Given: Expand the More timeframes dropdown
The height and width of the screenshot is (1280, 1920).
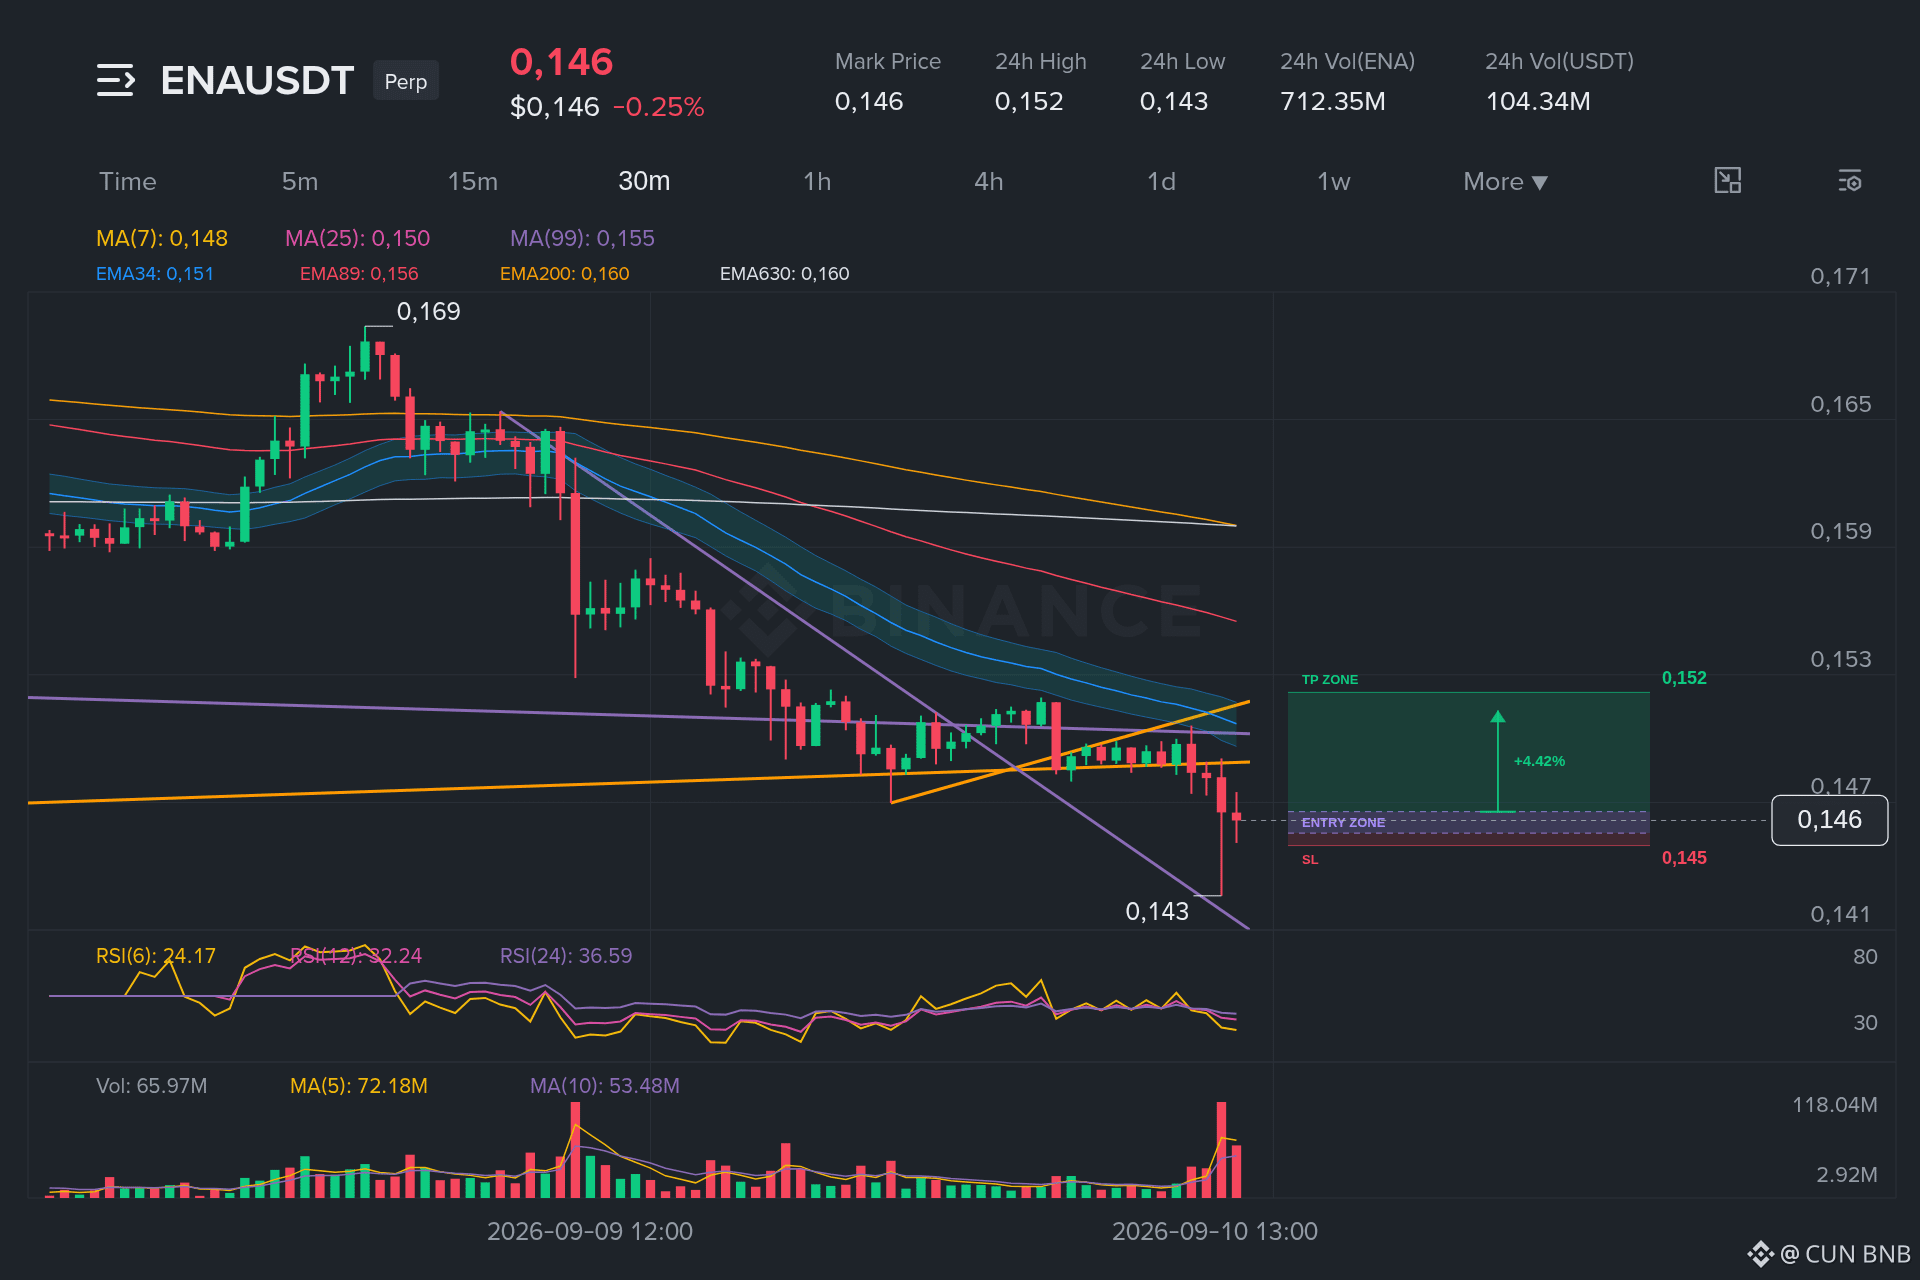Looking at the screenshot, I should click(x=1505, y=182).
